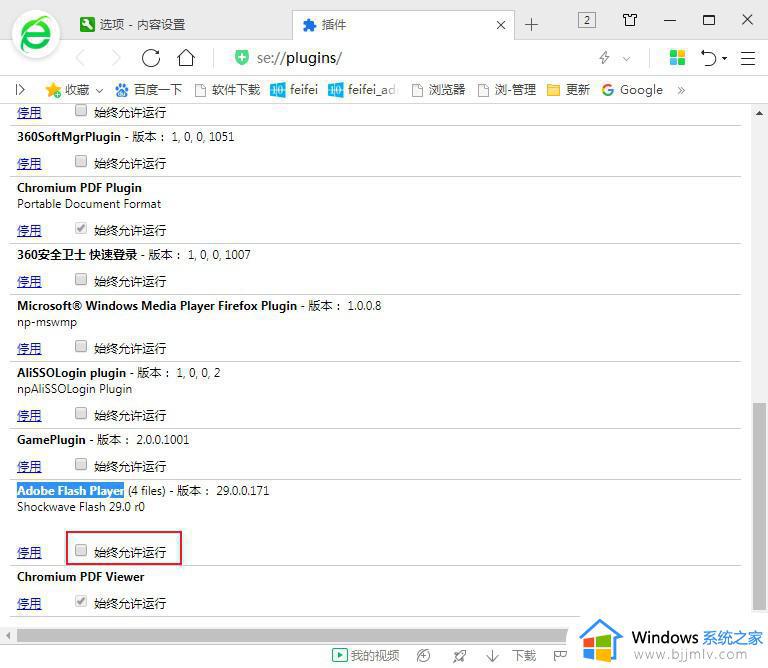
Task: Click the Adobe Flash Player heading text
Action: [71, 490]
